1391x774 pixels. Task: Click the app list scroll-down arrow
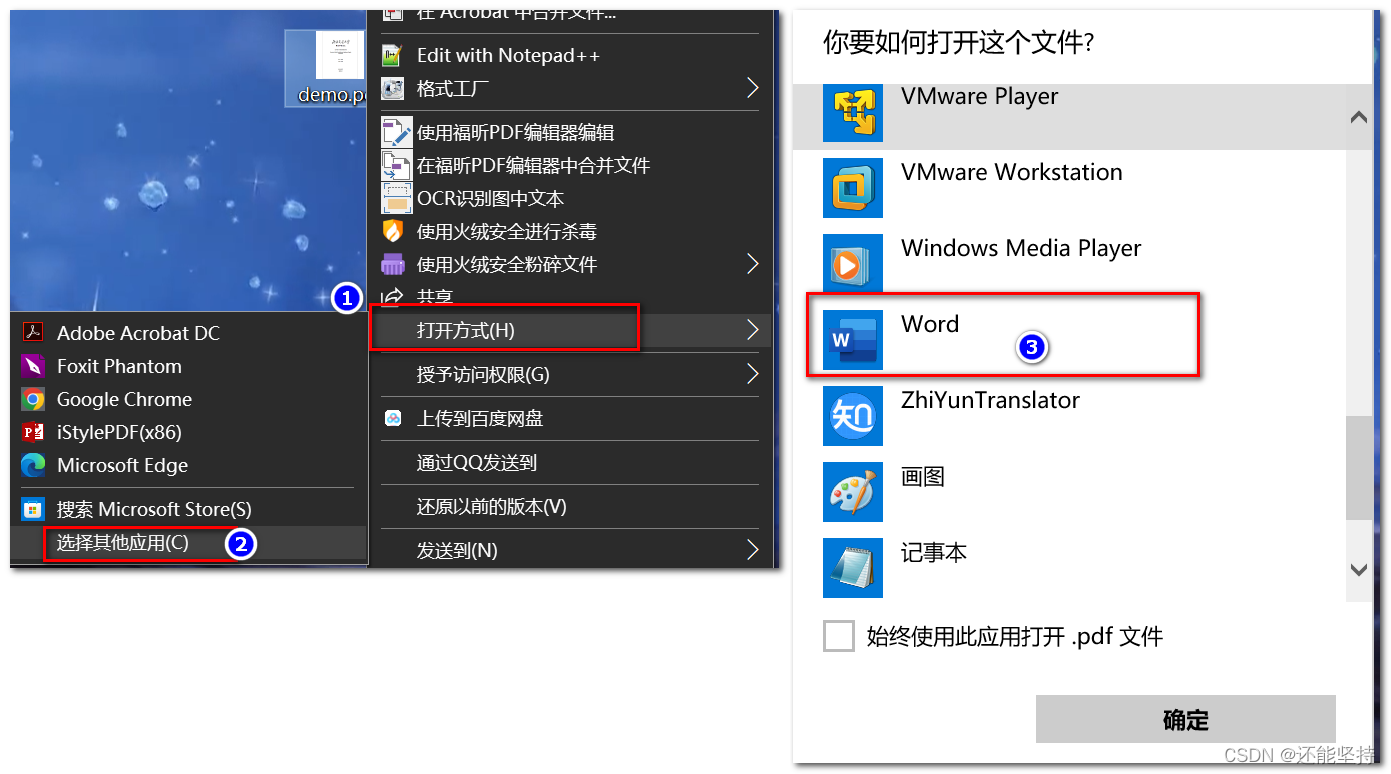coord(1358,570)
